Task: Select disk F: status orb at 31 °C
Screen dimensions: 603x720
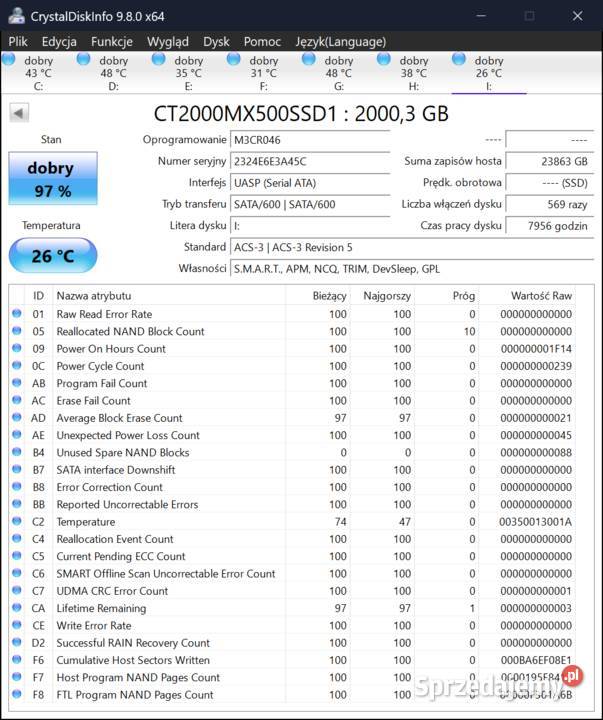Action: click(x=234, y=59)
